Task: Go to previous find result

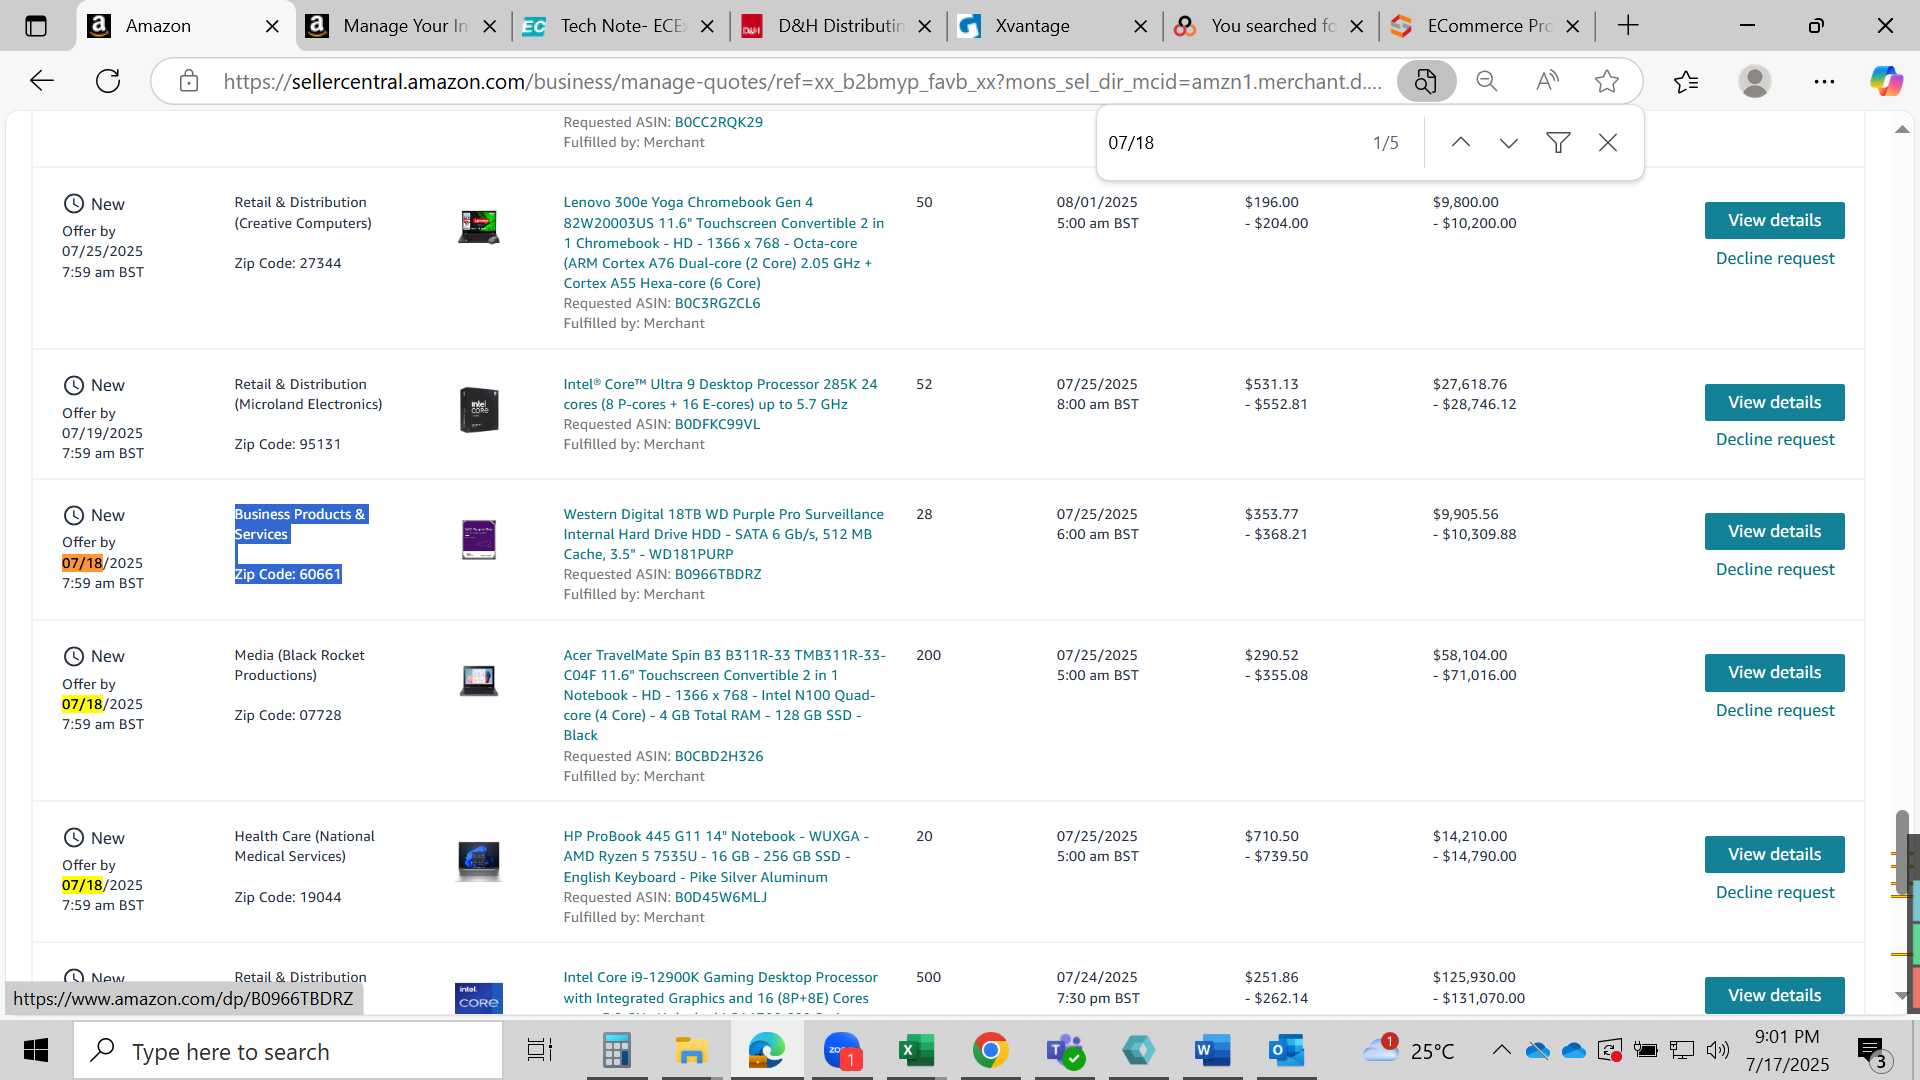Action: 1461,143
